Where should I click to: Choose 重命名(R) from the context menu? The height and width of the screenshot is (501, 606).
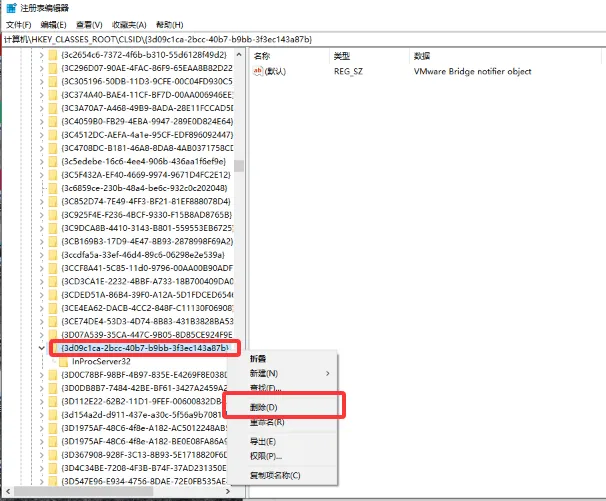[x=267, y=422]
